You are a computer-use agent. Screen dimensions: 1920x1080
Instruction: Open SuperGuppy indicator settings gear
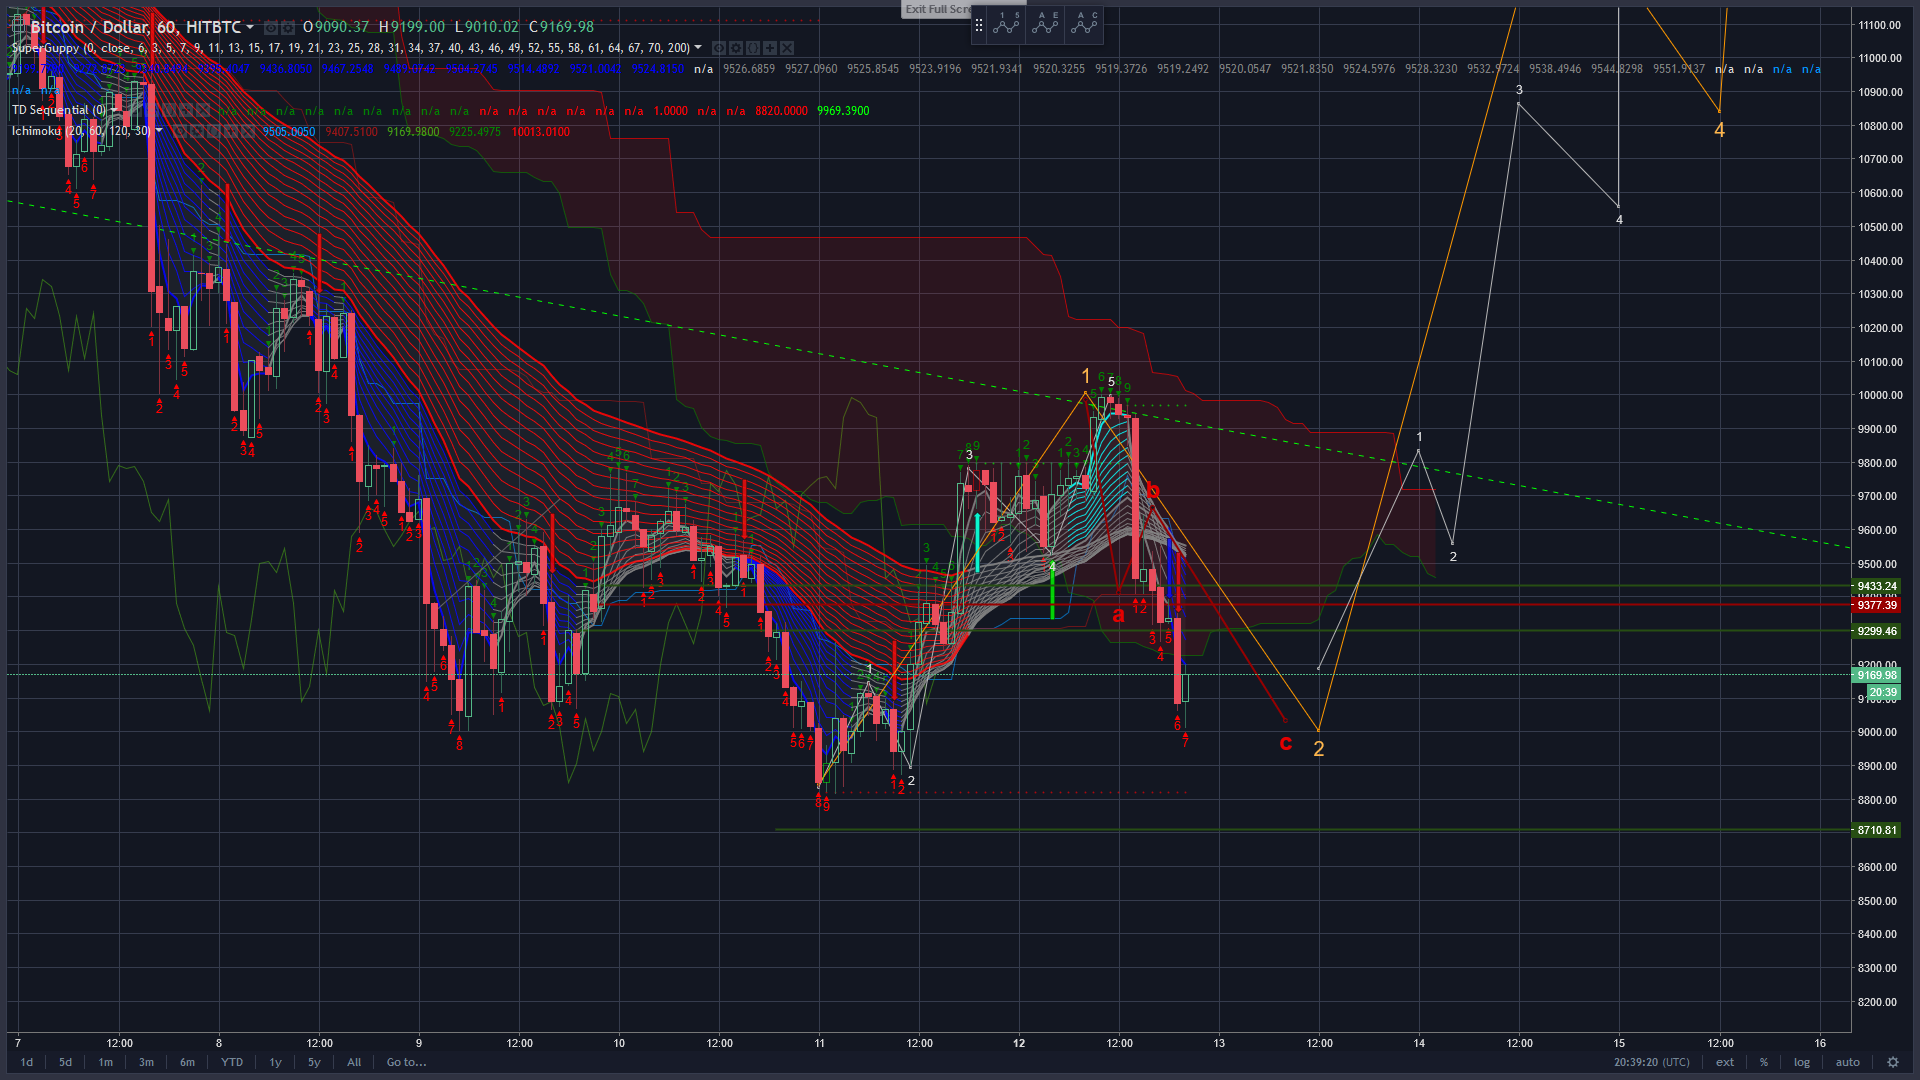(736, 48)
